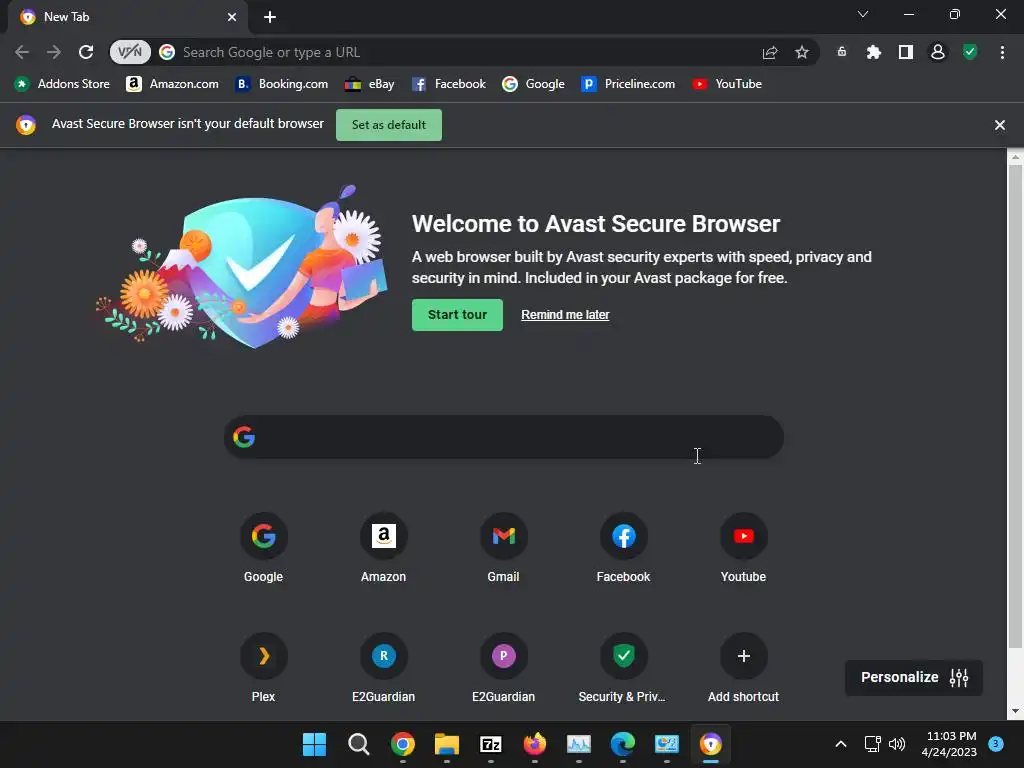Open the Extensions puzzle icon
This screenshot has height=768, width=1024.
coord(873,52)
